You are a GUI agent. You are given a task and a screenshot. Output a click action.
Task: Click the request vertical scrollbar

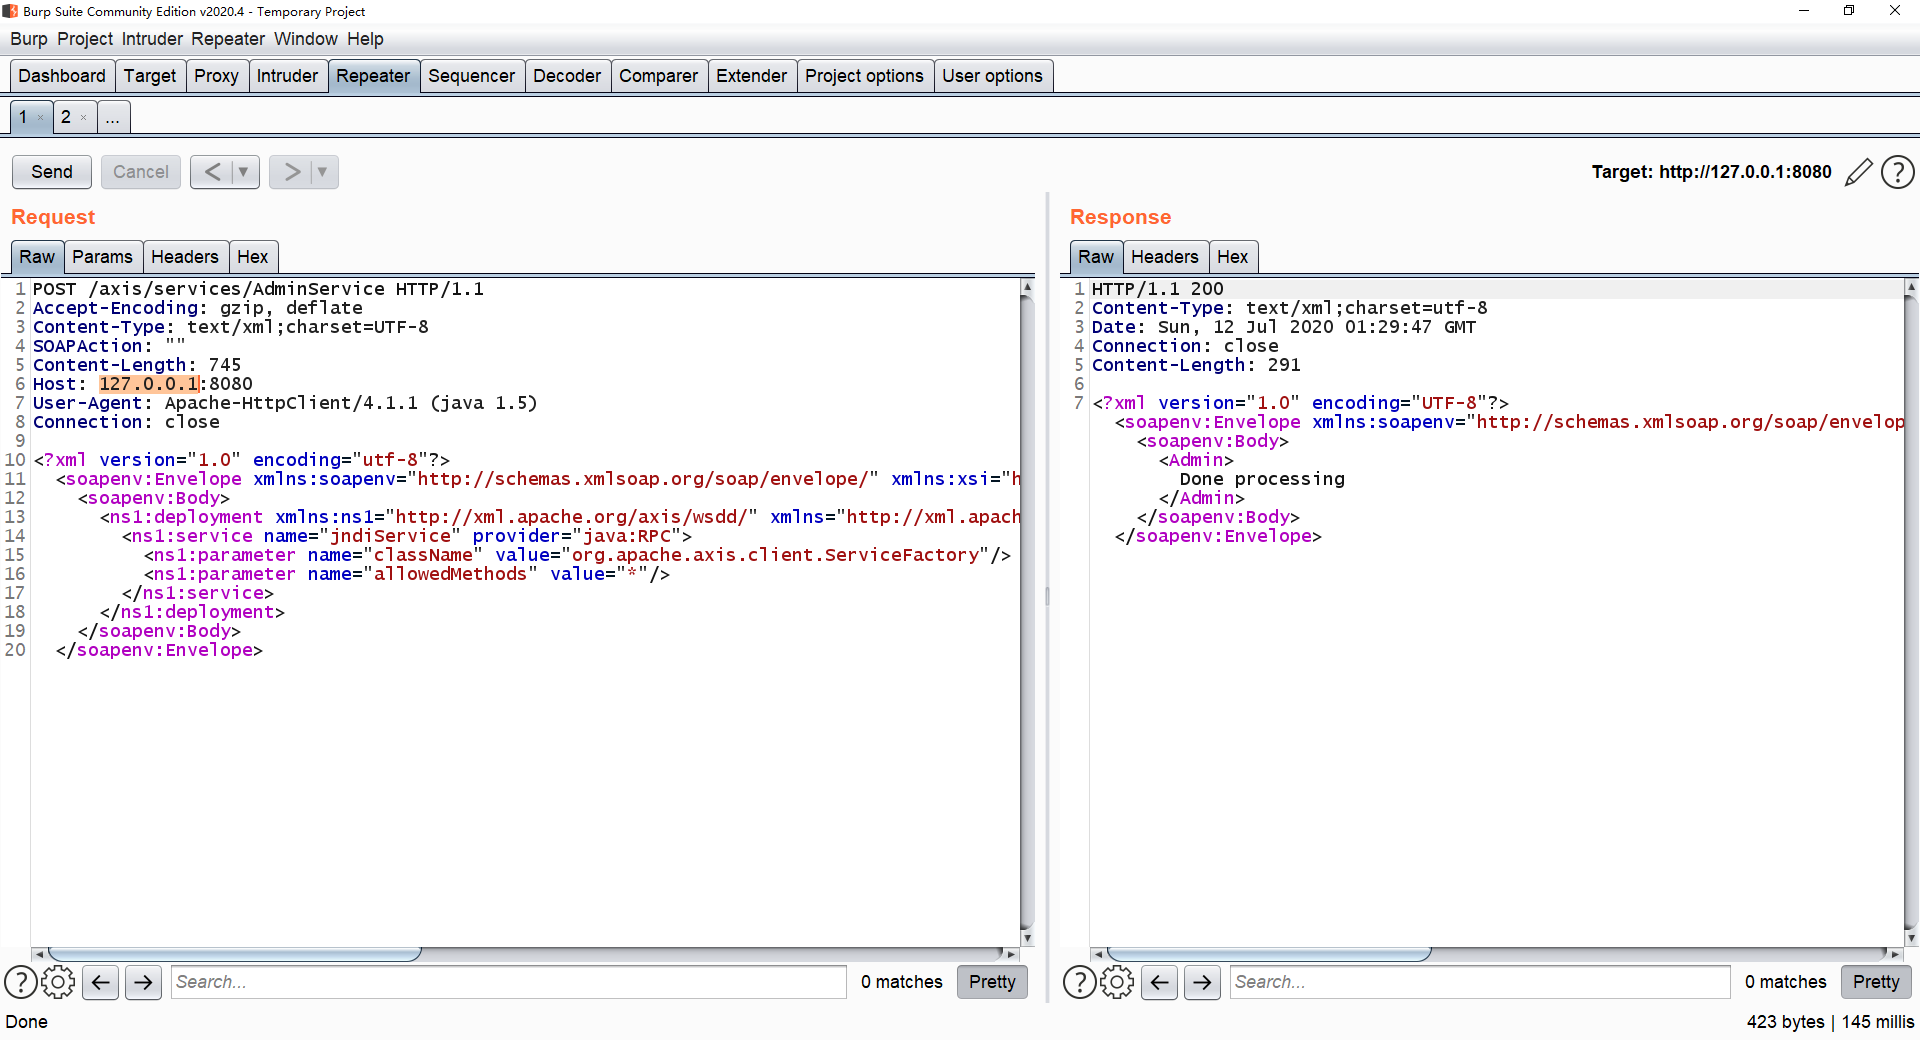pyautogui.click(x=1027, y=613)
